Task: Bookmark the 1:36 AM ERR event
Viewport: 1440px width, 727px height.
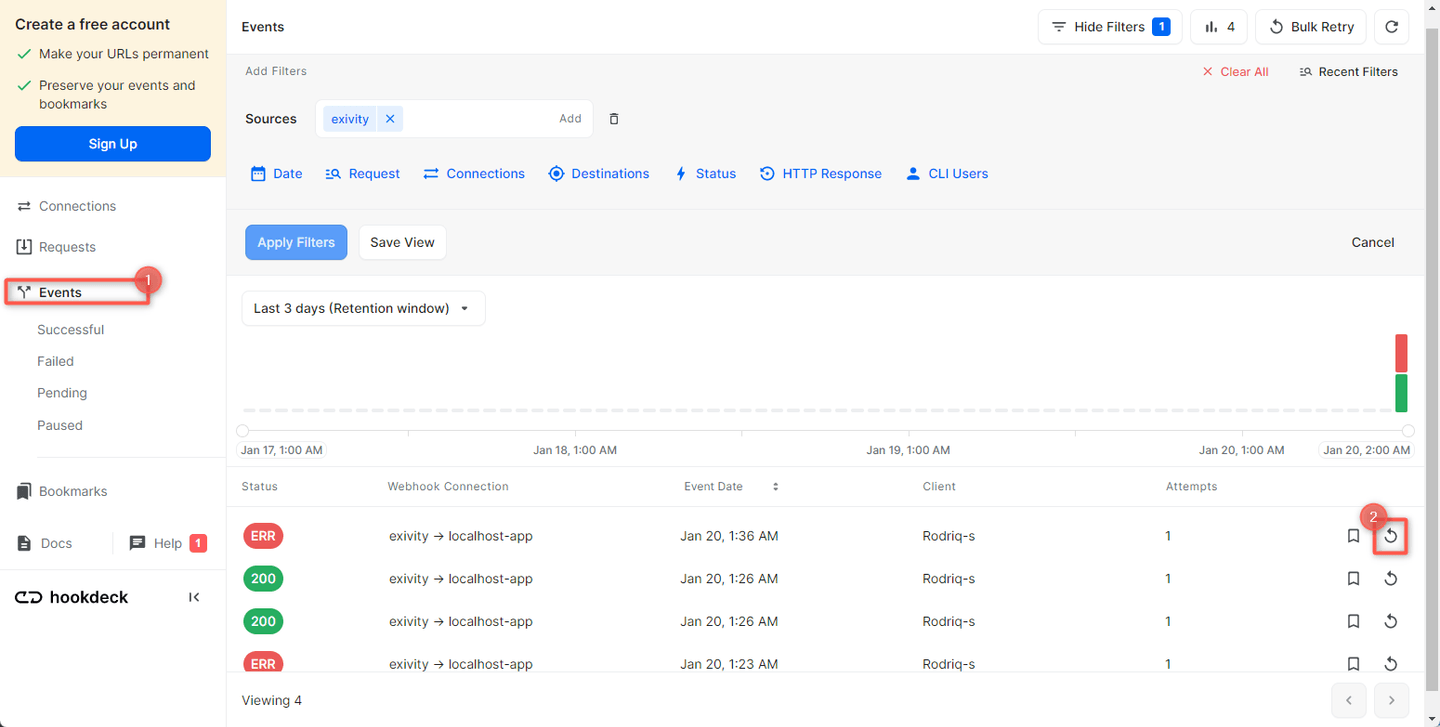Action: (x=1353, y=537)
